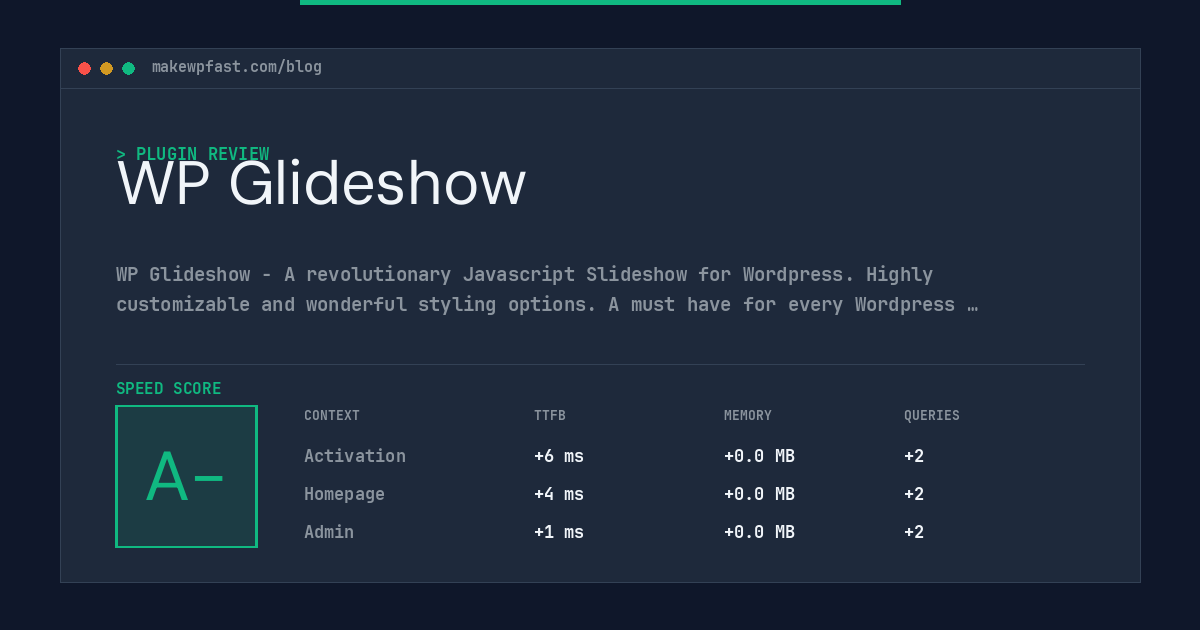Click the yellow minimize dot

(x=107, y=69)
